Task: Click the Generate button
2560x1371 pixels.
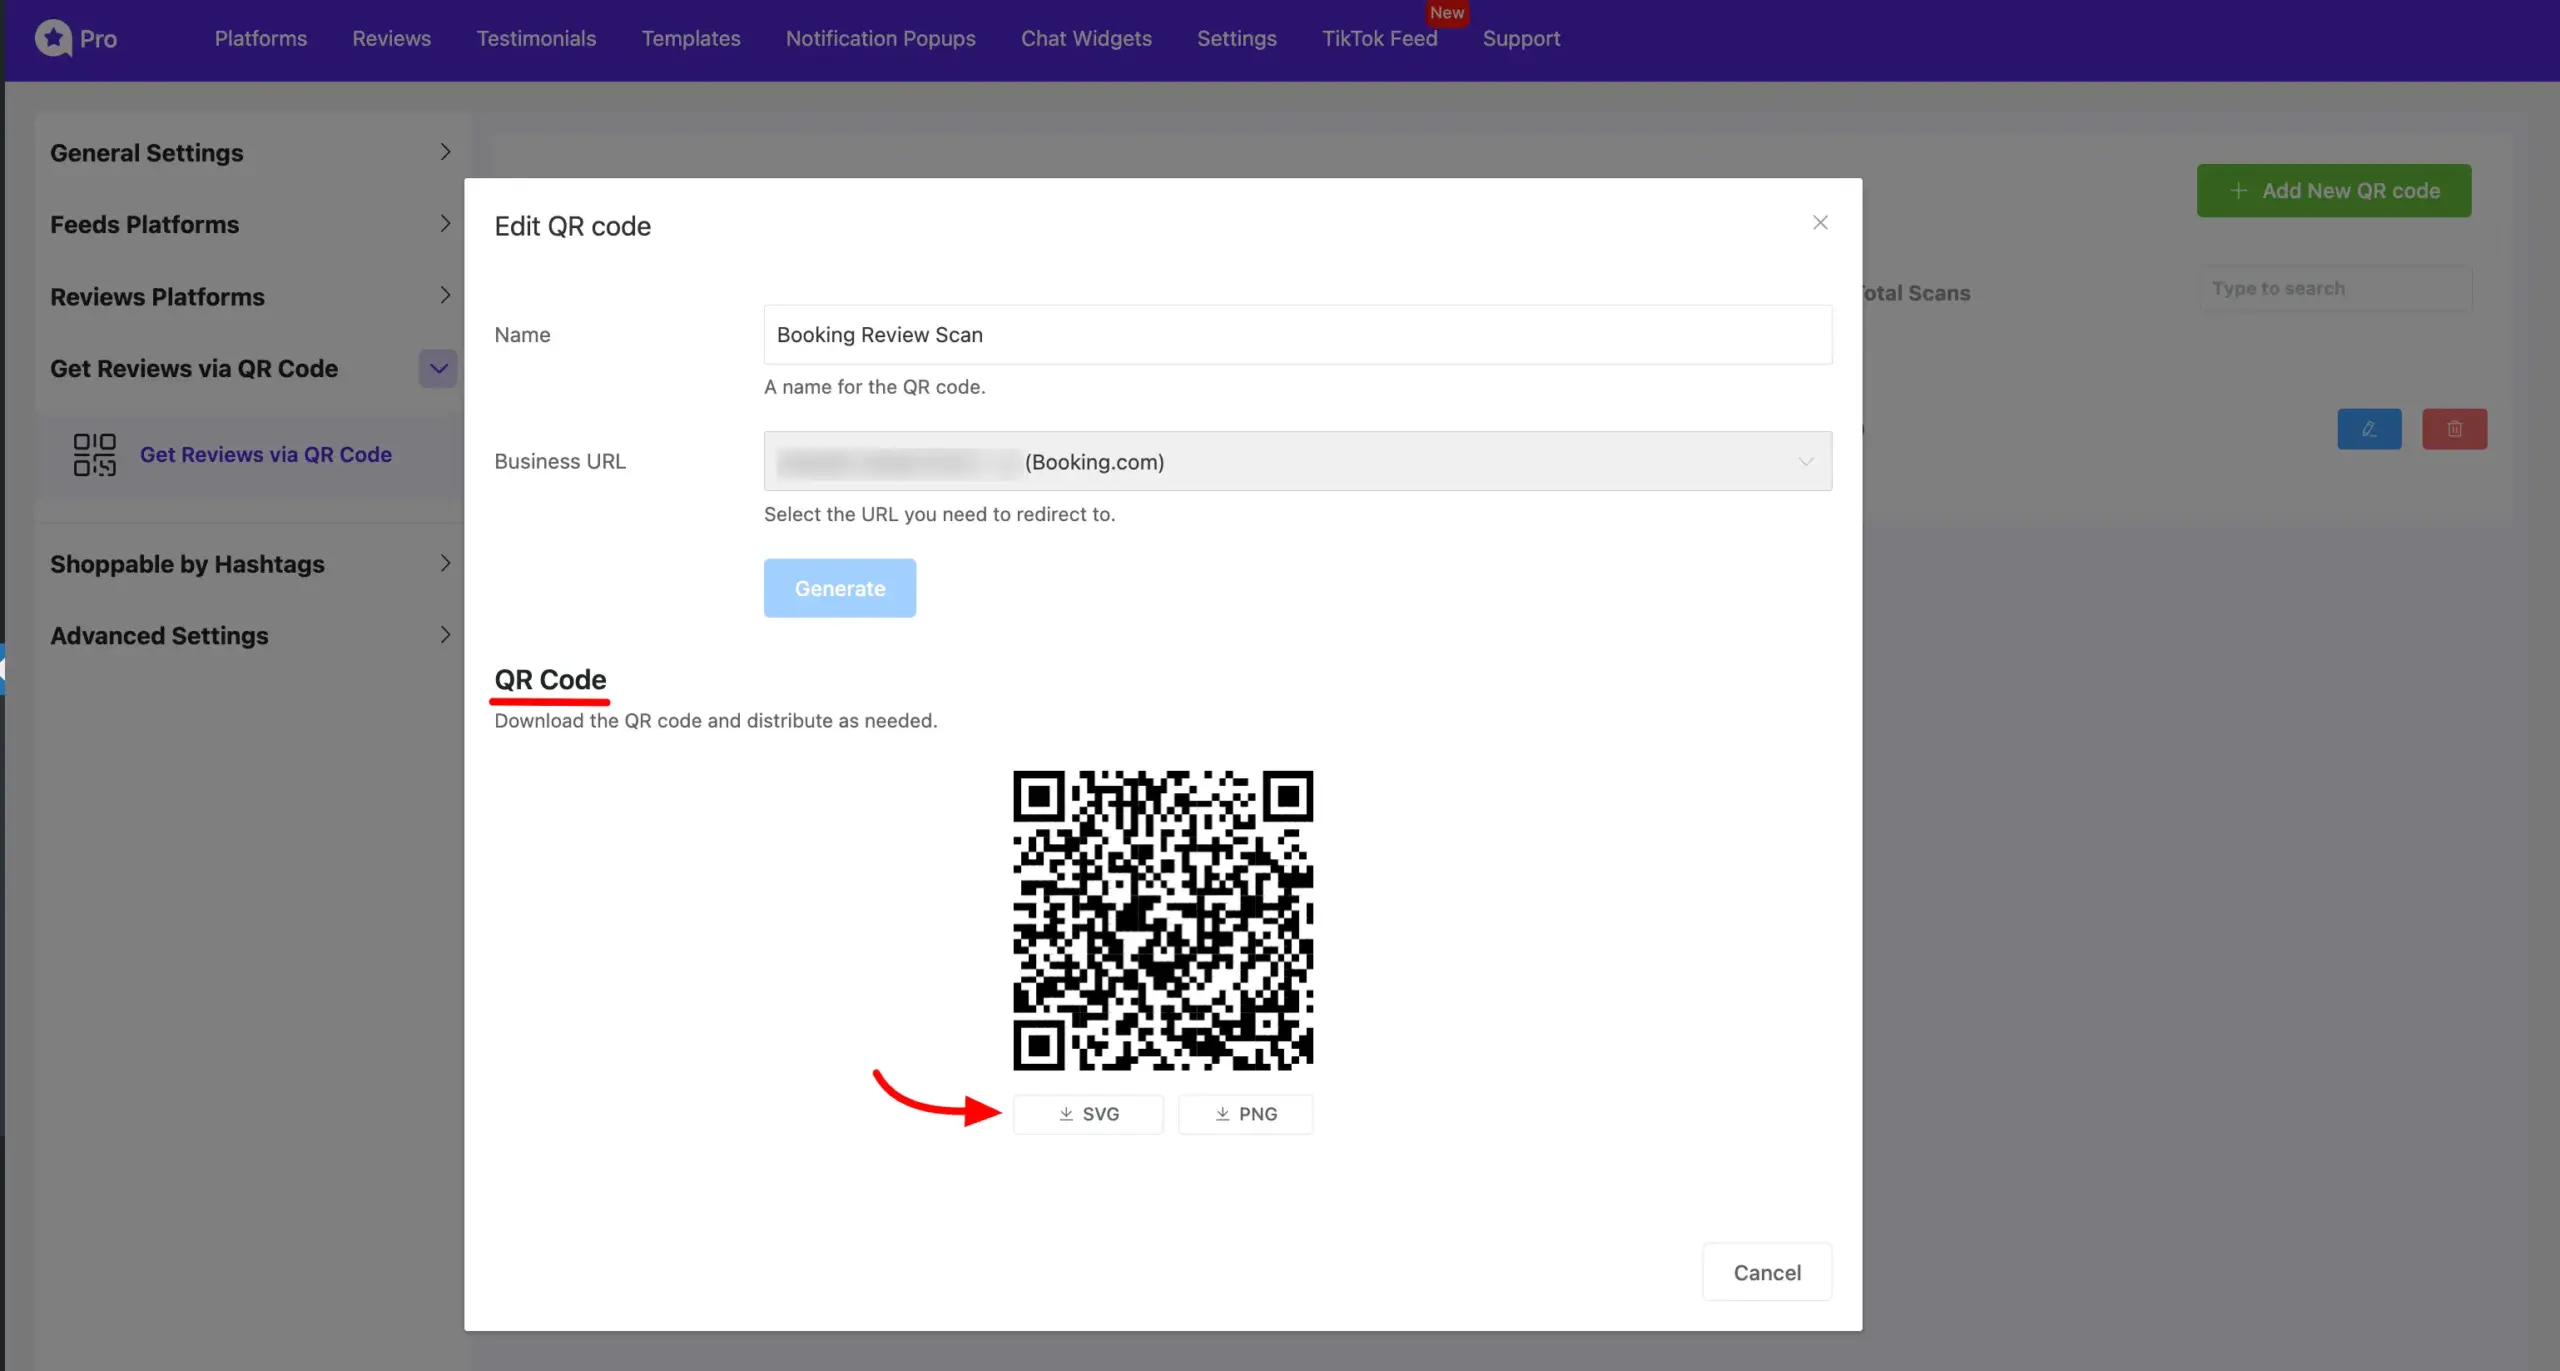Action: [x=840, y=588]
